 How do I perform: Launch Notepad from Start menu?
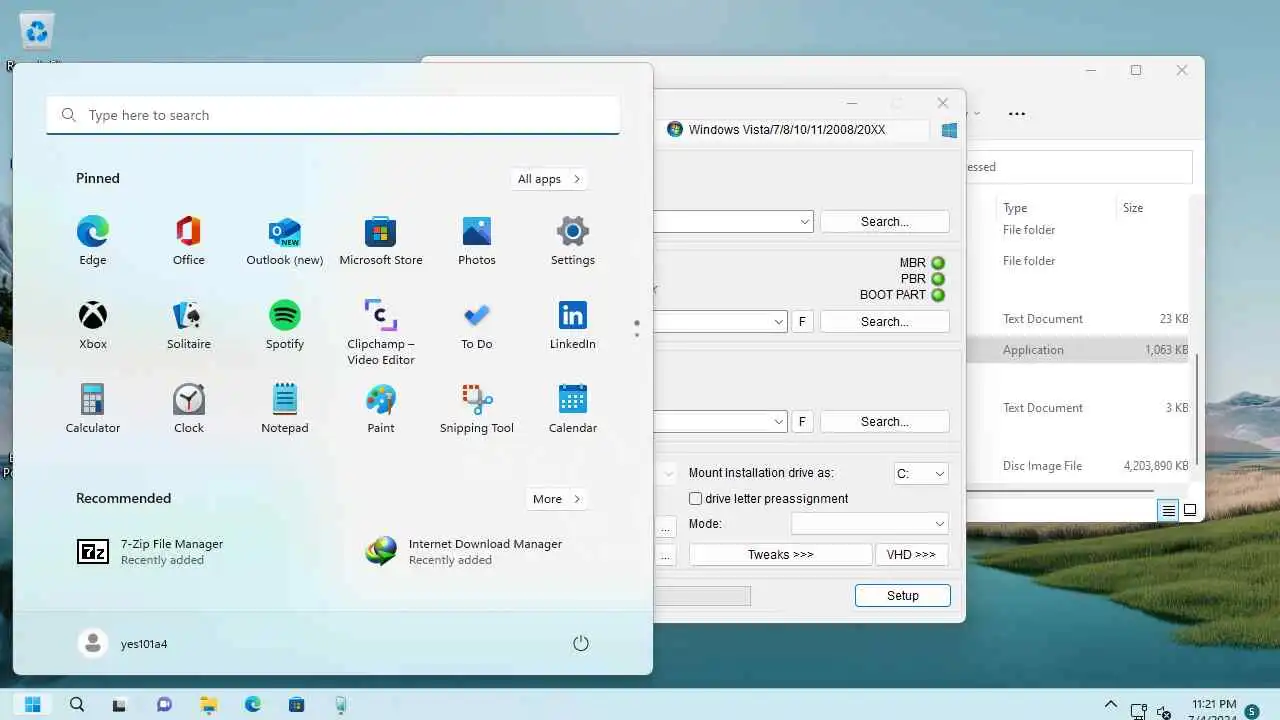click(285, 409)
